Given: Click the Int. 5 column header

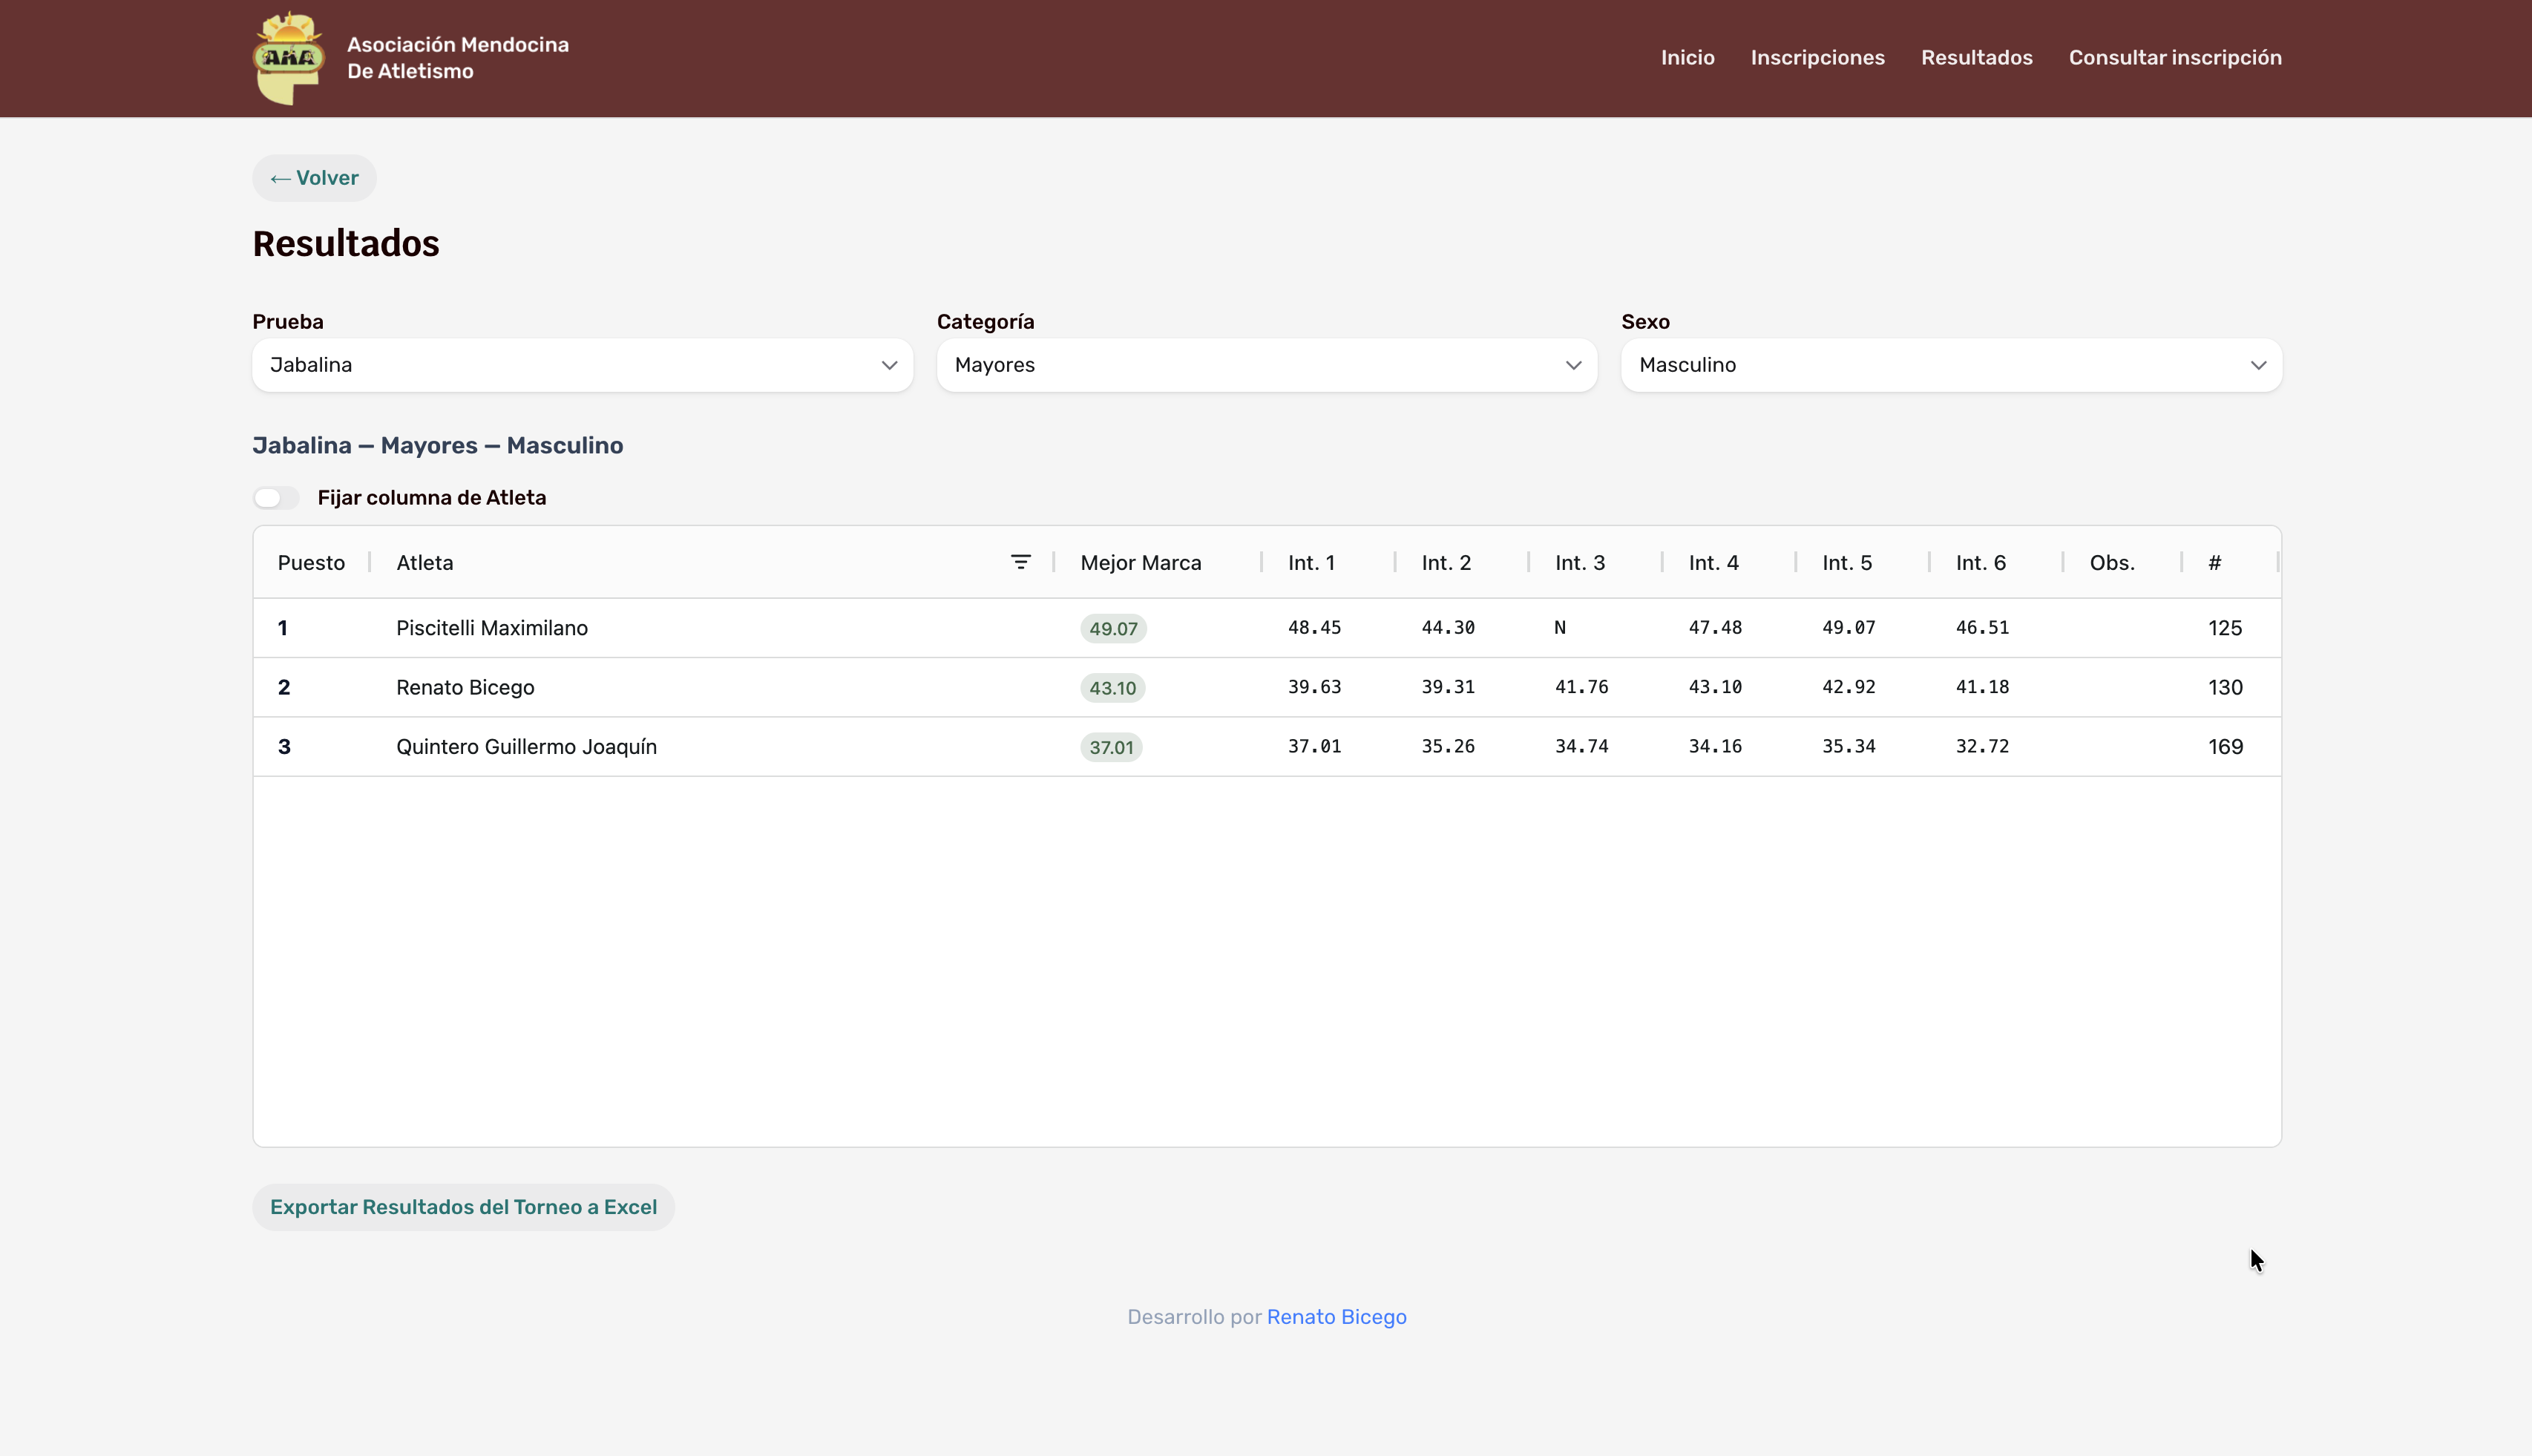Looking at the screenshot, I should click(1847, 563).
